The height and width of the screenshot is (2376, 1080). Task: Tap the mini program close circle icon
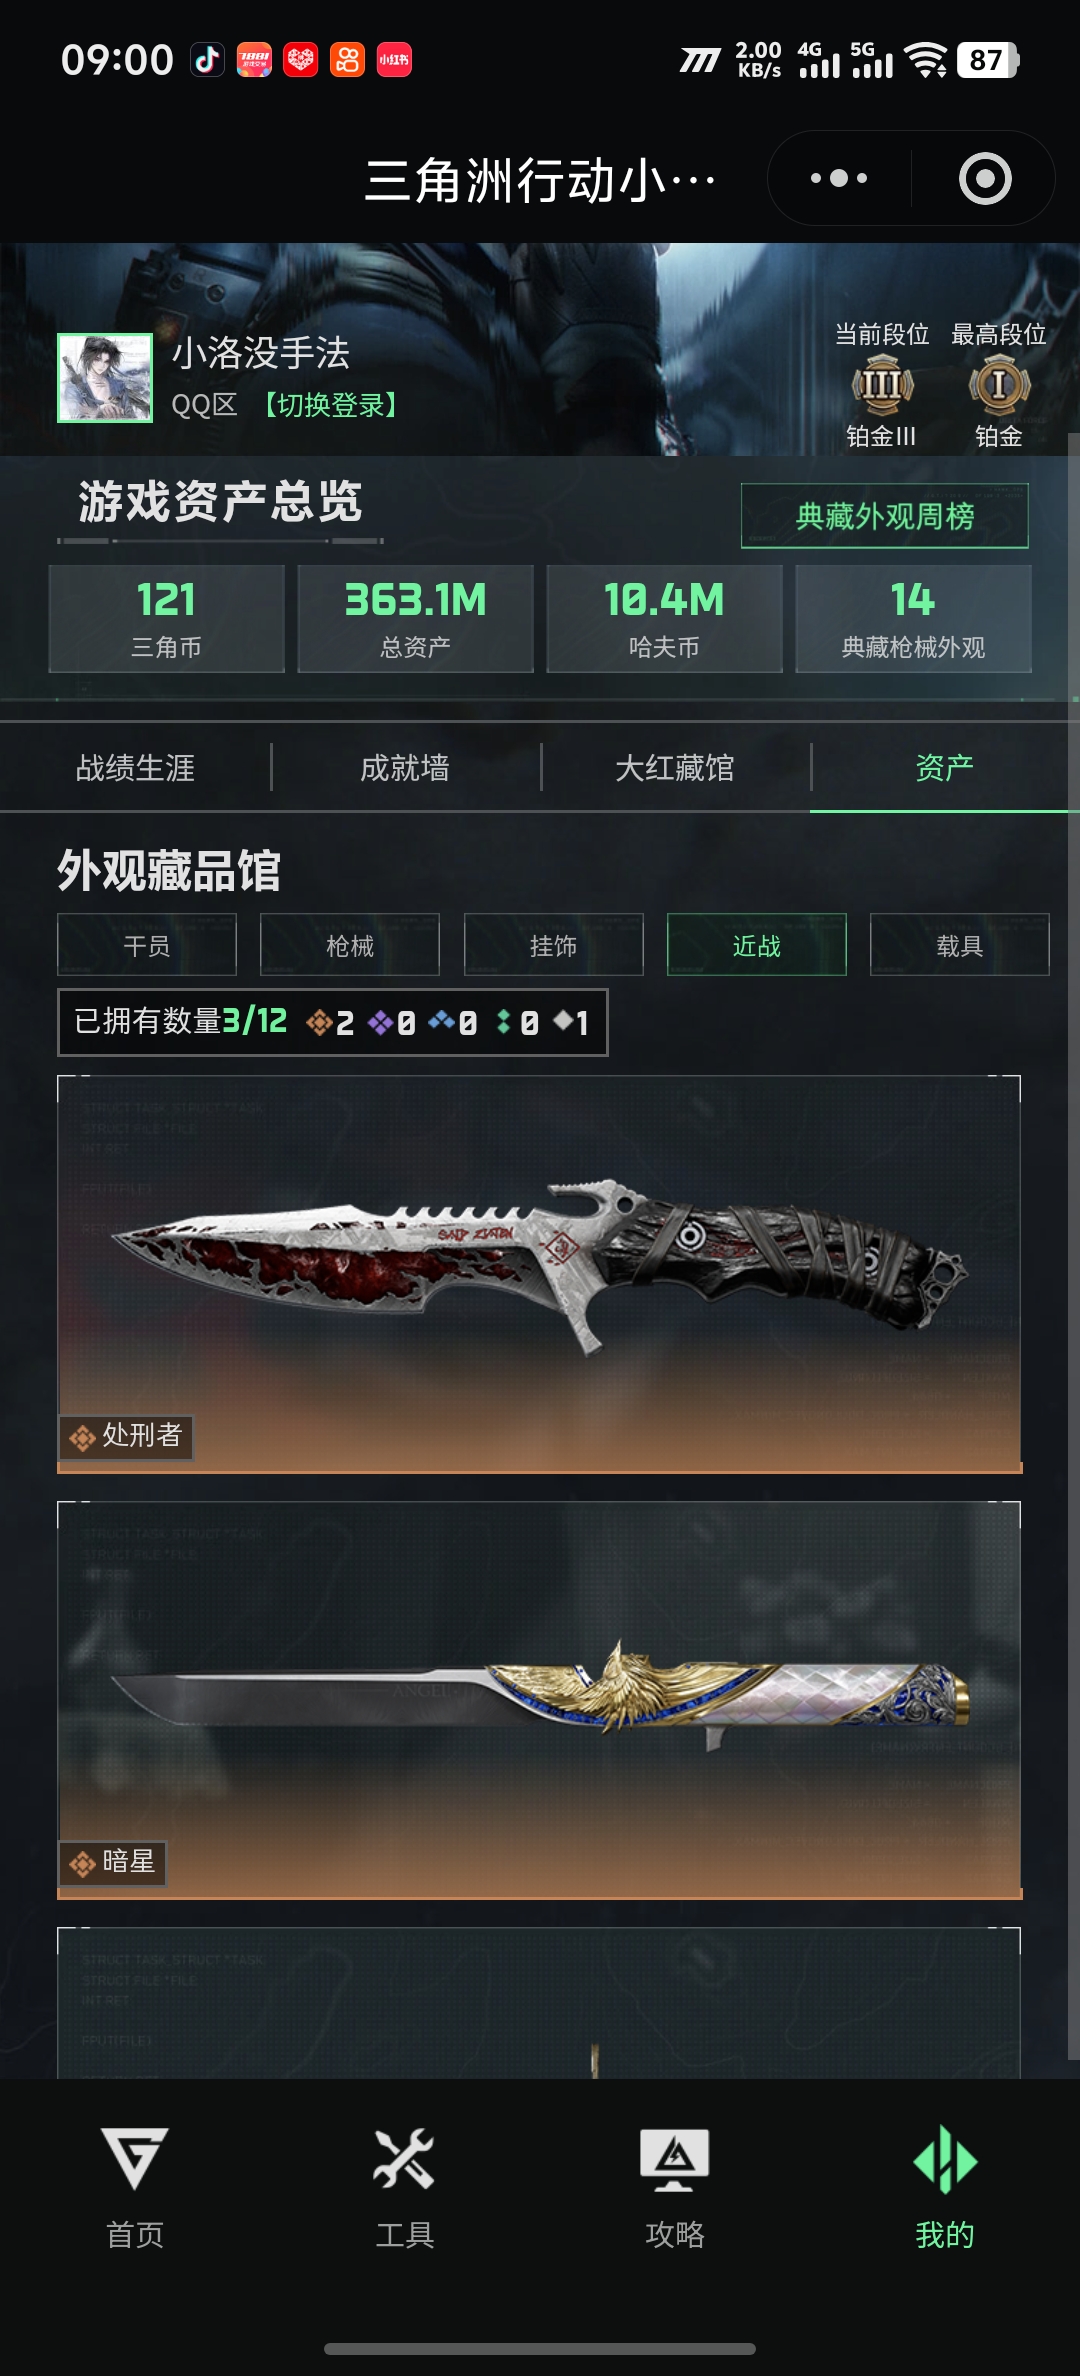point(985,179)
